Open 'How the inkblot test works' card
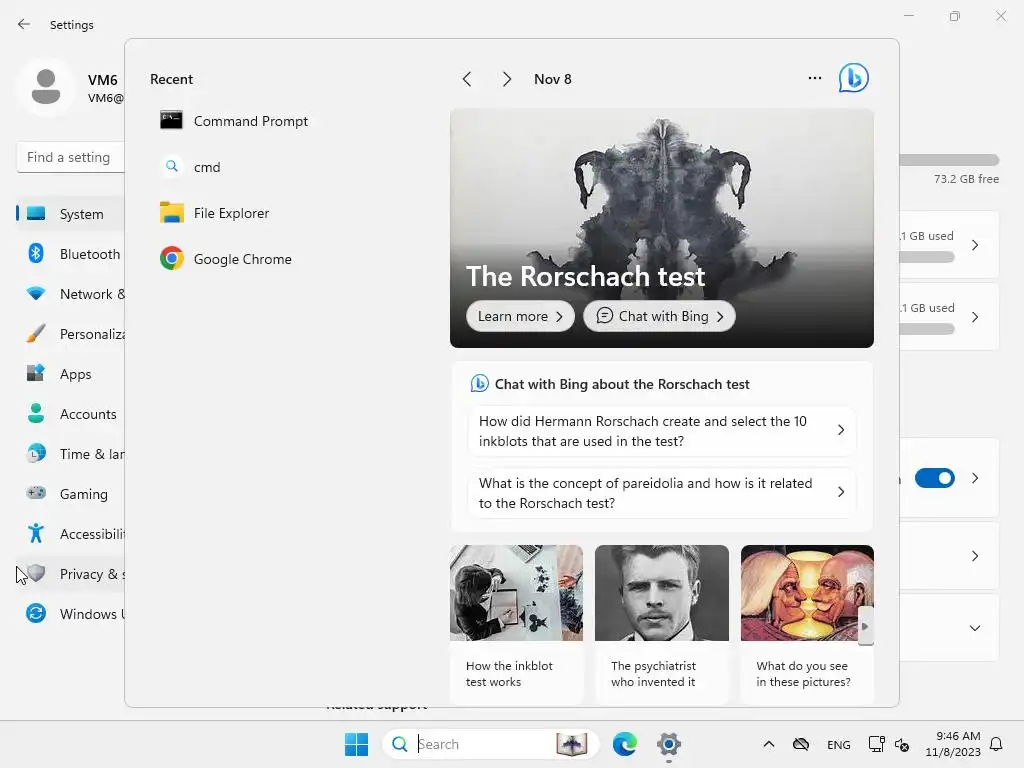The width and height of the screenshot is (1024, 768). tap(516, 624)
